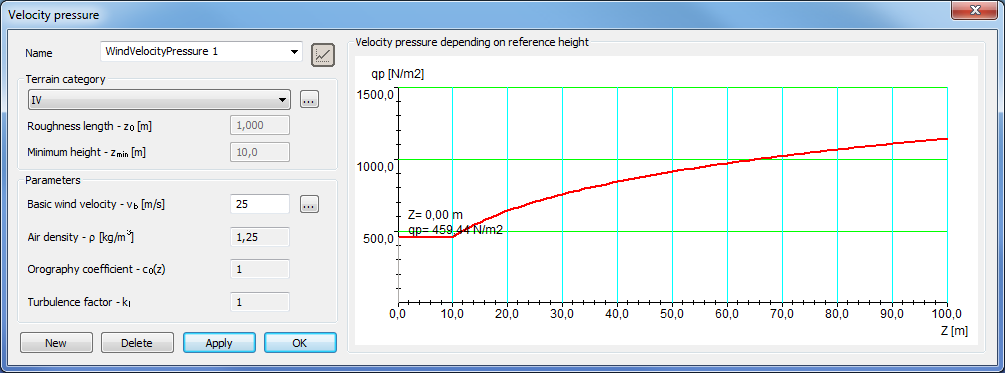Click the graph icon beside the Name field

324,54
